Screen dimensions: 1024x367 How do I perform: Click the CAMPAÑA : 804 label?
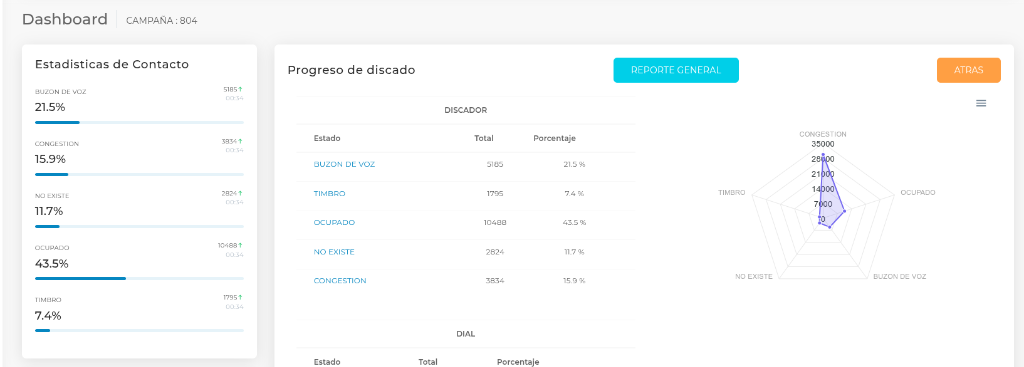coord(161,20)
